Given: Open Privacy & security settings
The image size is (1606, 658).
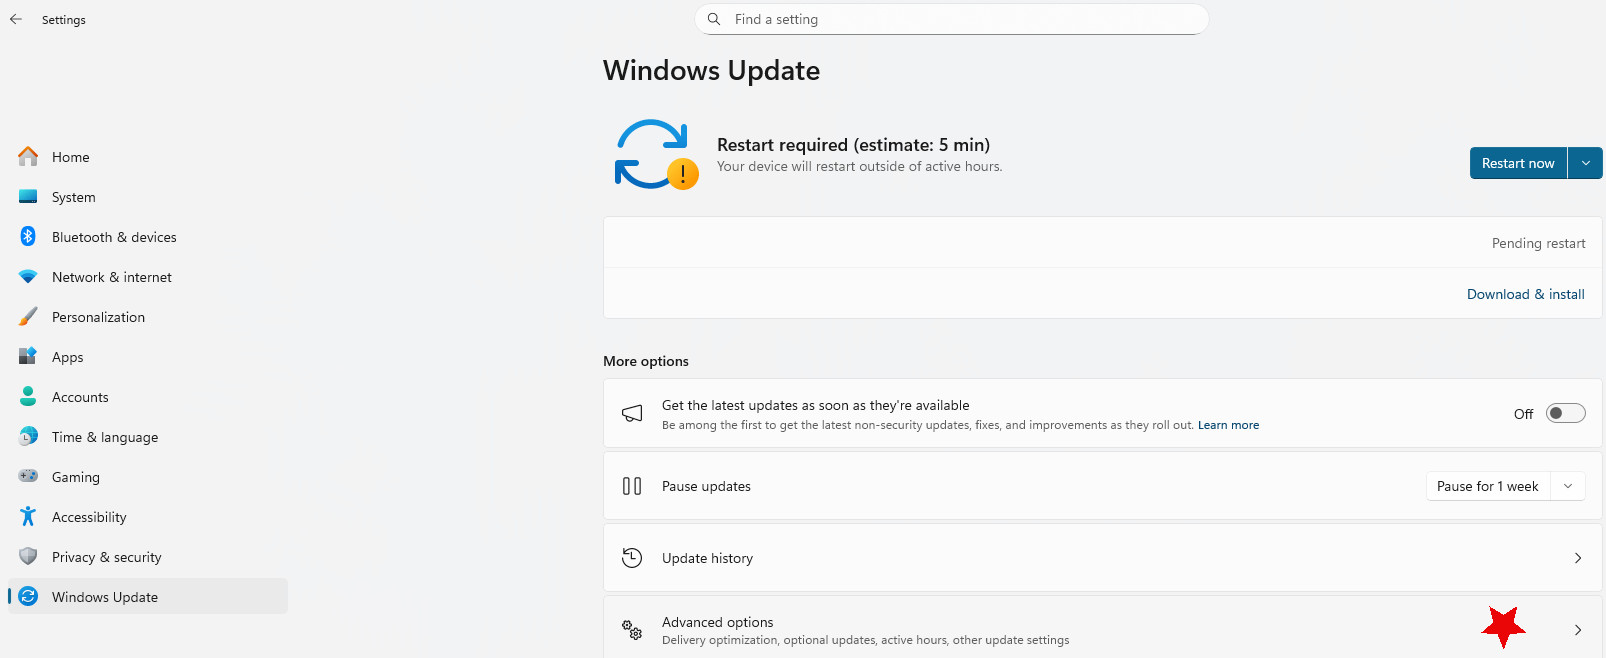Looking at the screenshot, I should (148, 557).
